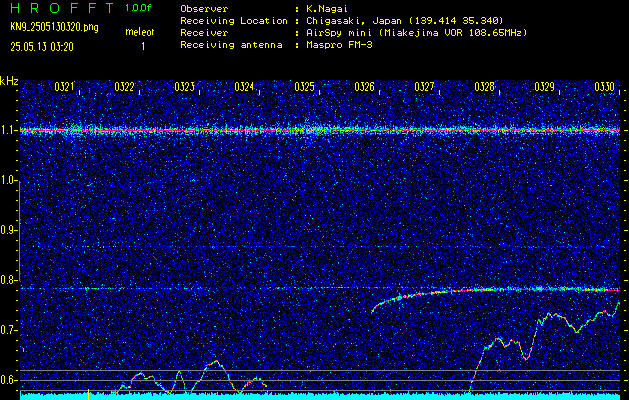Image resolution: width=629 pixels, height=400 pixels.
Task: Click the HROFFT title text
Action: pyautogui.click(x=62, y=8)
